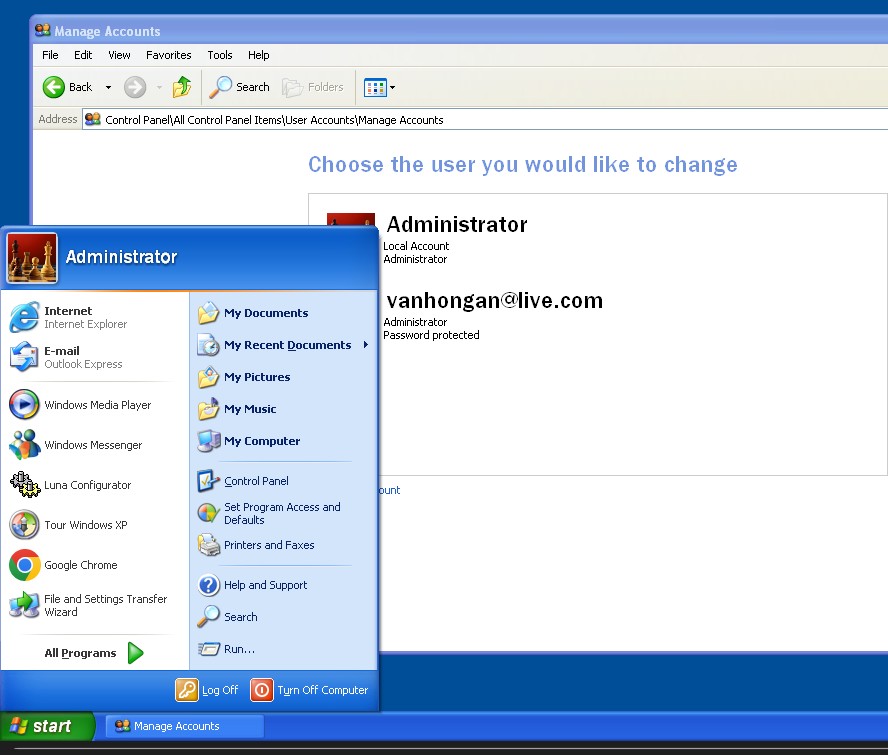Screen dimensions: 888x755
Task: Expand the Views button dropdown
Action: click(392, 88)
